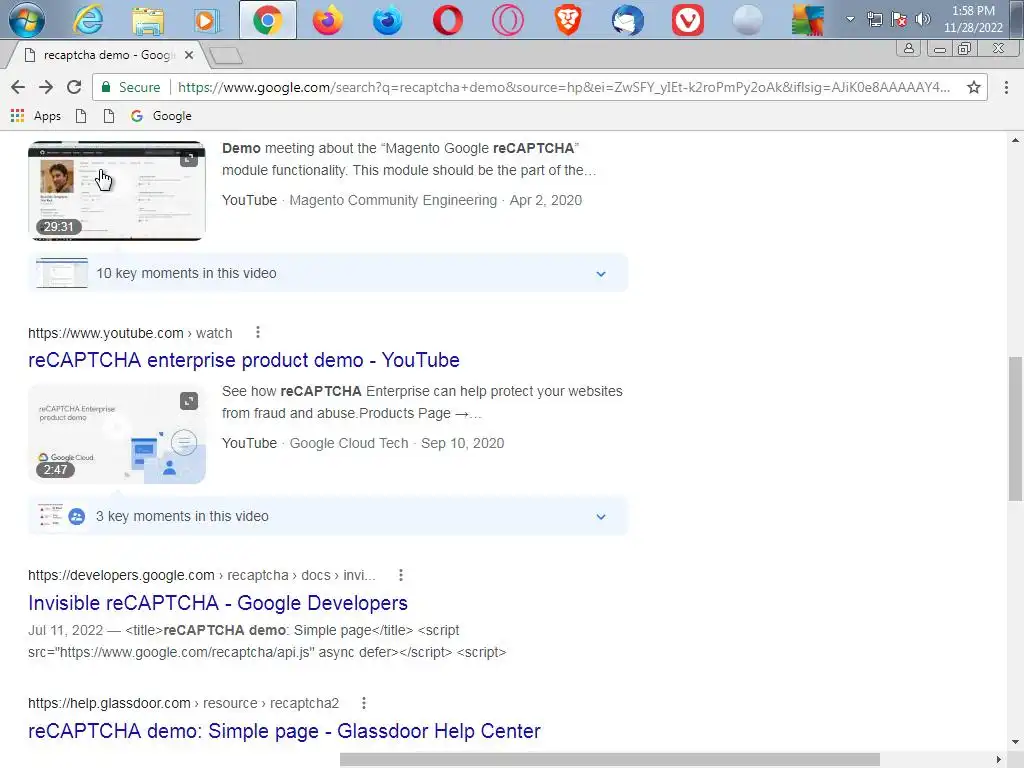This screenshot has width=1024, height=768.
Task: Click the scroll down arrow
Action: [x=1015, y=742]
